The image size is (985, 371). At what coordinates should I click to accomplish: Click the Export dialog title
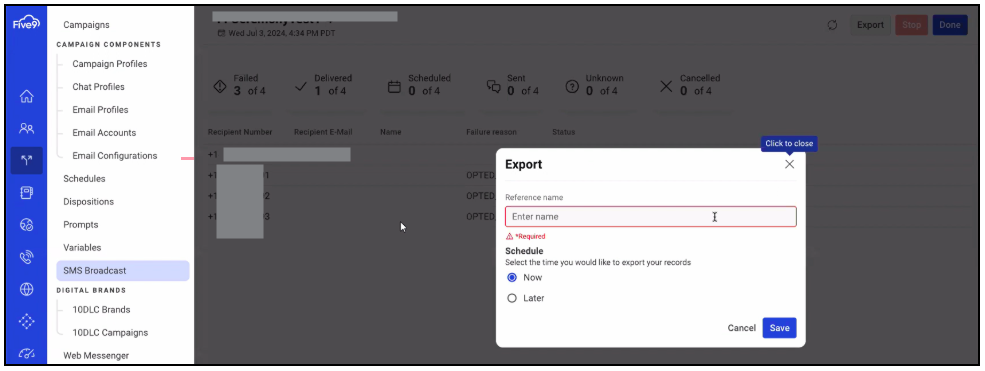(x=524, y=164)
